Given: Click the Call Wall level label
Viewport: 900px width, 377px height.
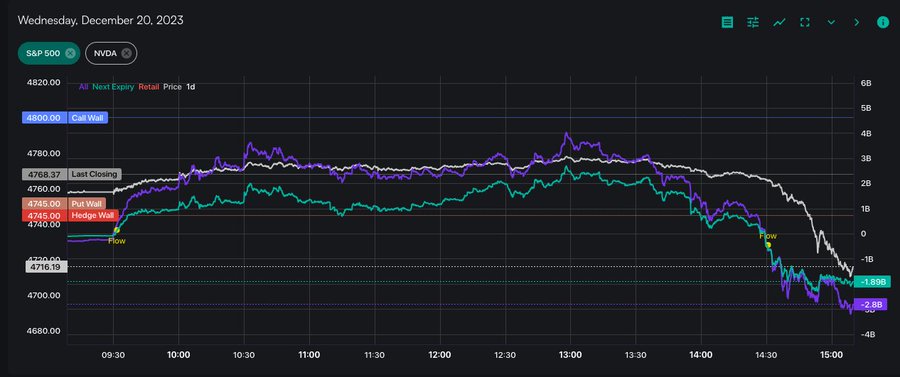Looking at the screenshot, I should click(88, 118).
